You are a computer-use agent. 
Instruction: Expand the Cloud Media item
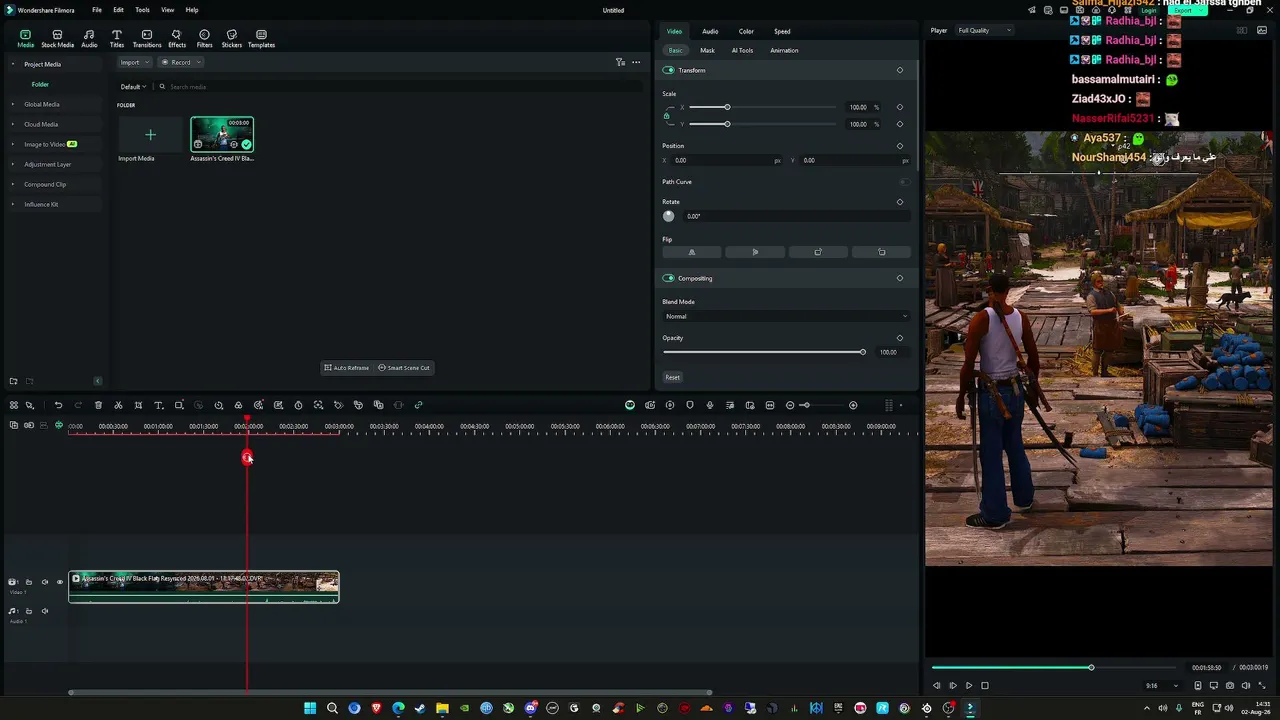click(x=13, y=124)
